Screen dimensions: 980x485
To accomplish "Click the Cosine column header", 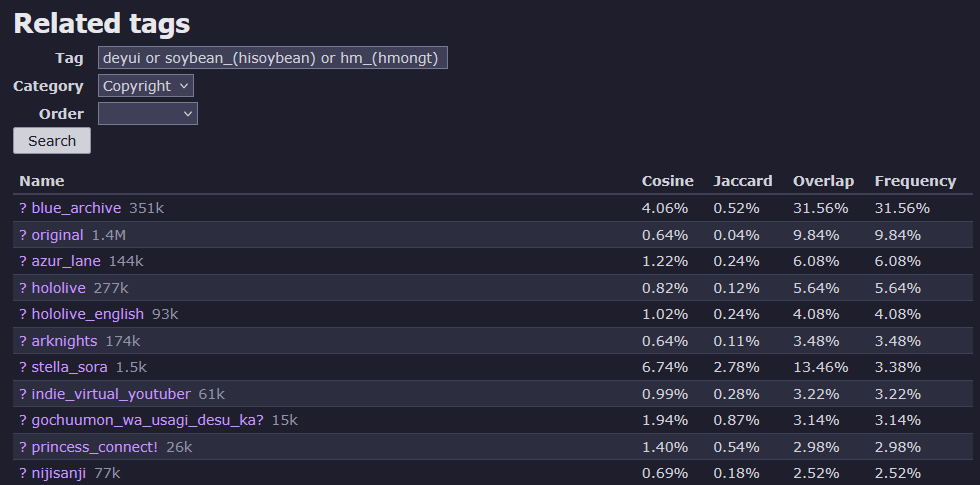I will tap(668, 181).
